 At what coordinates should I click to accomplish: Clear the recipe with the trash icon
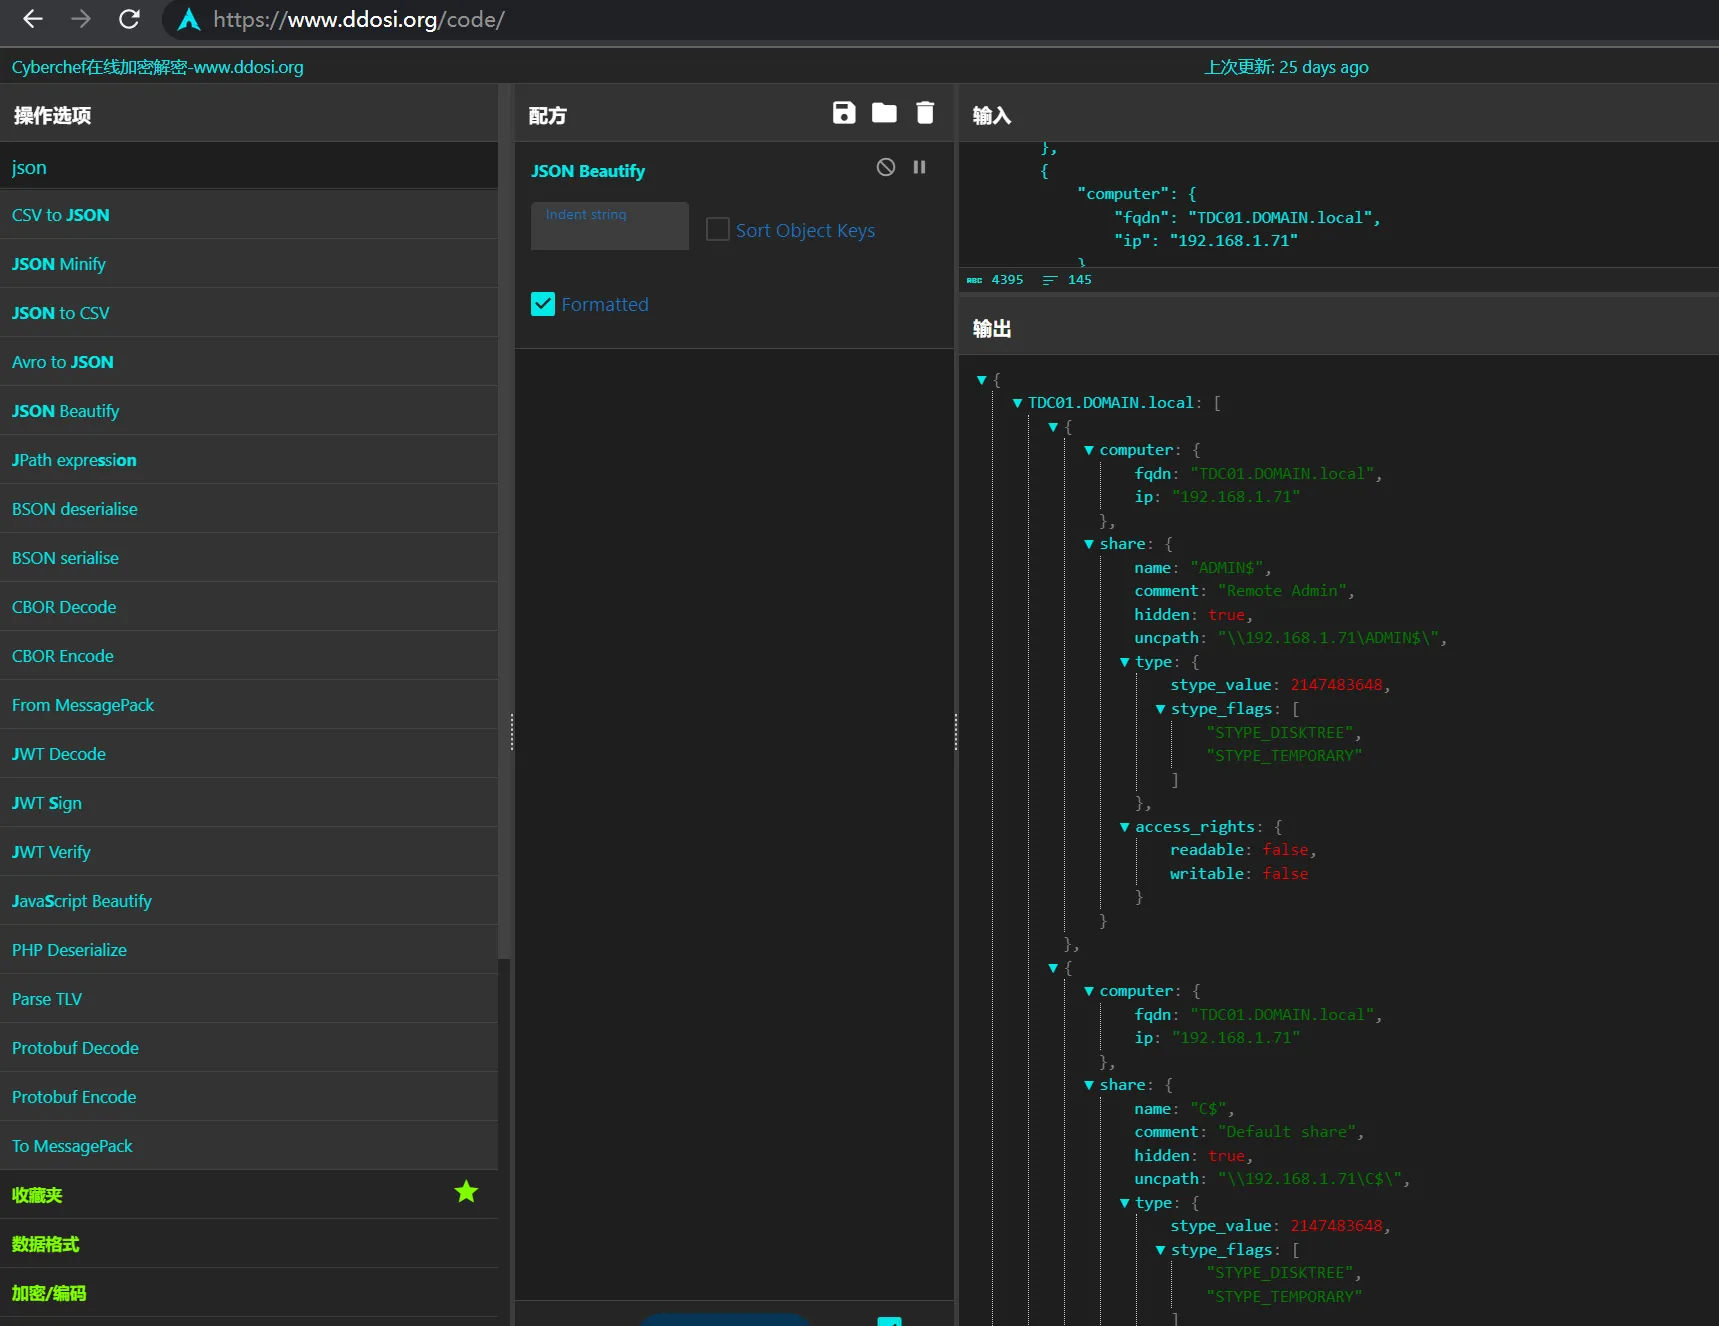[x=925, y=113]
